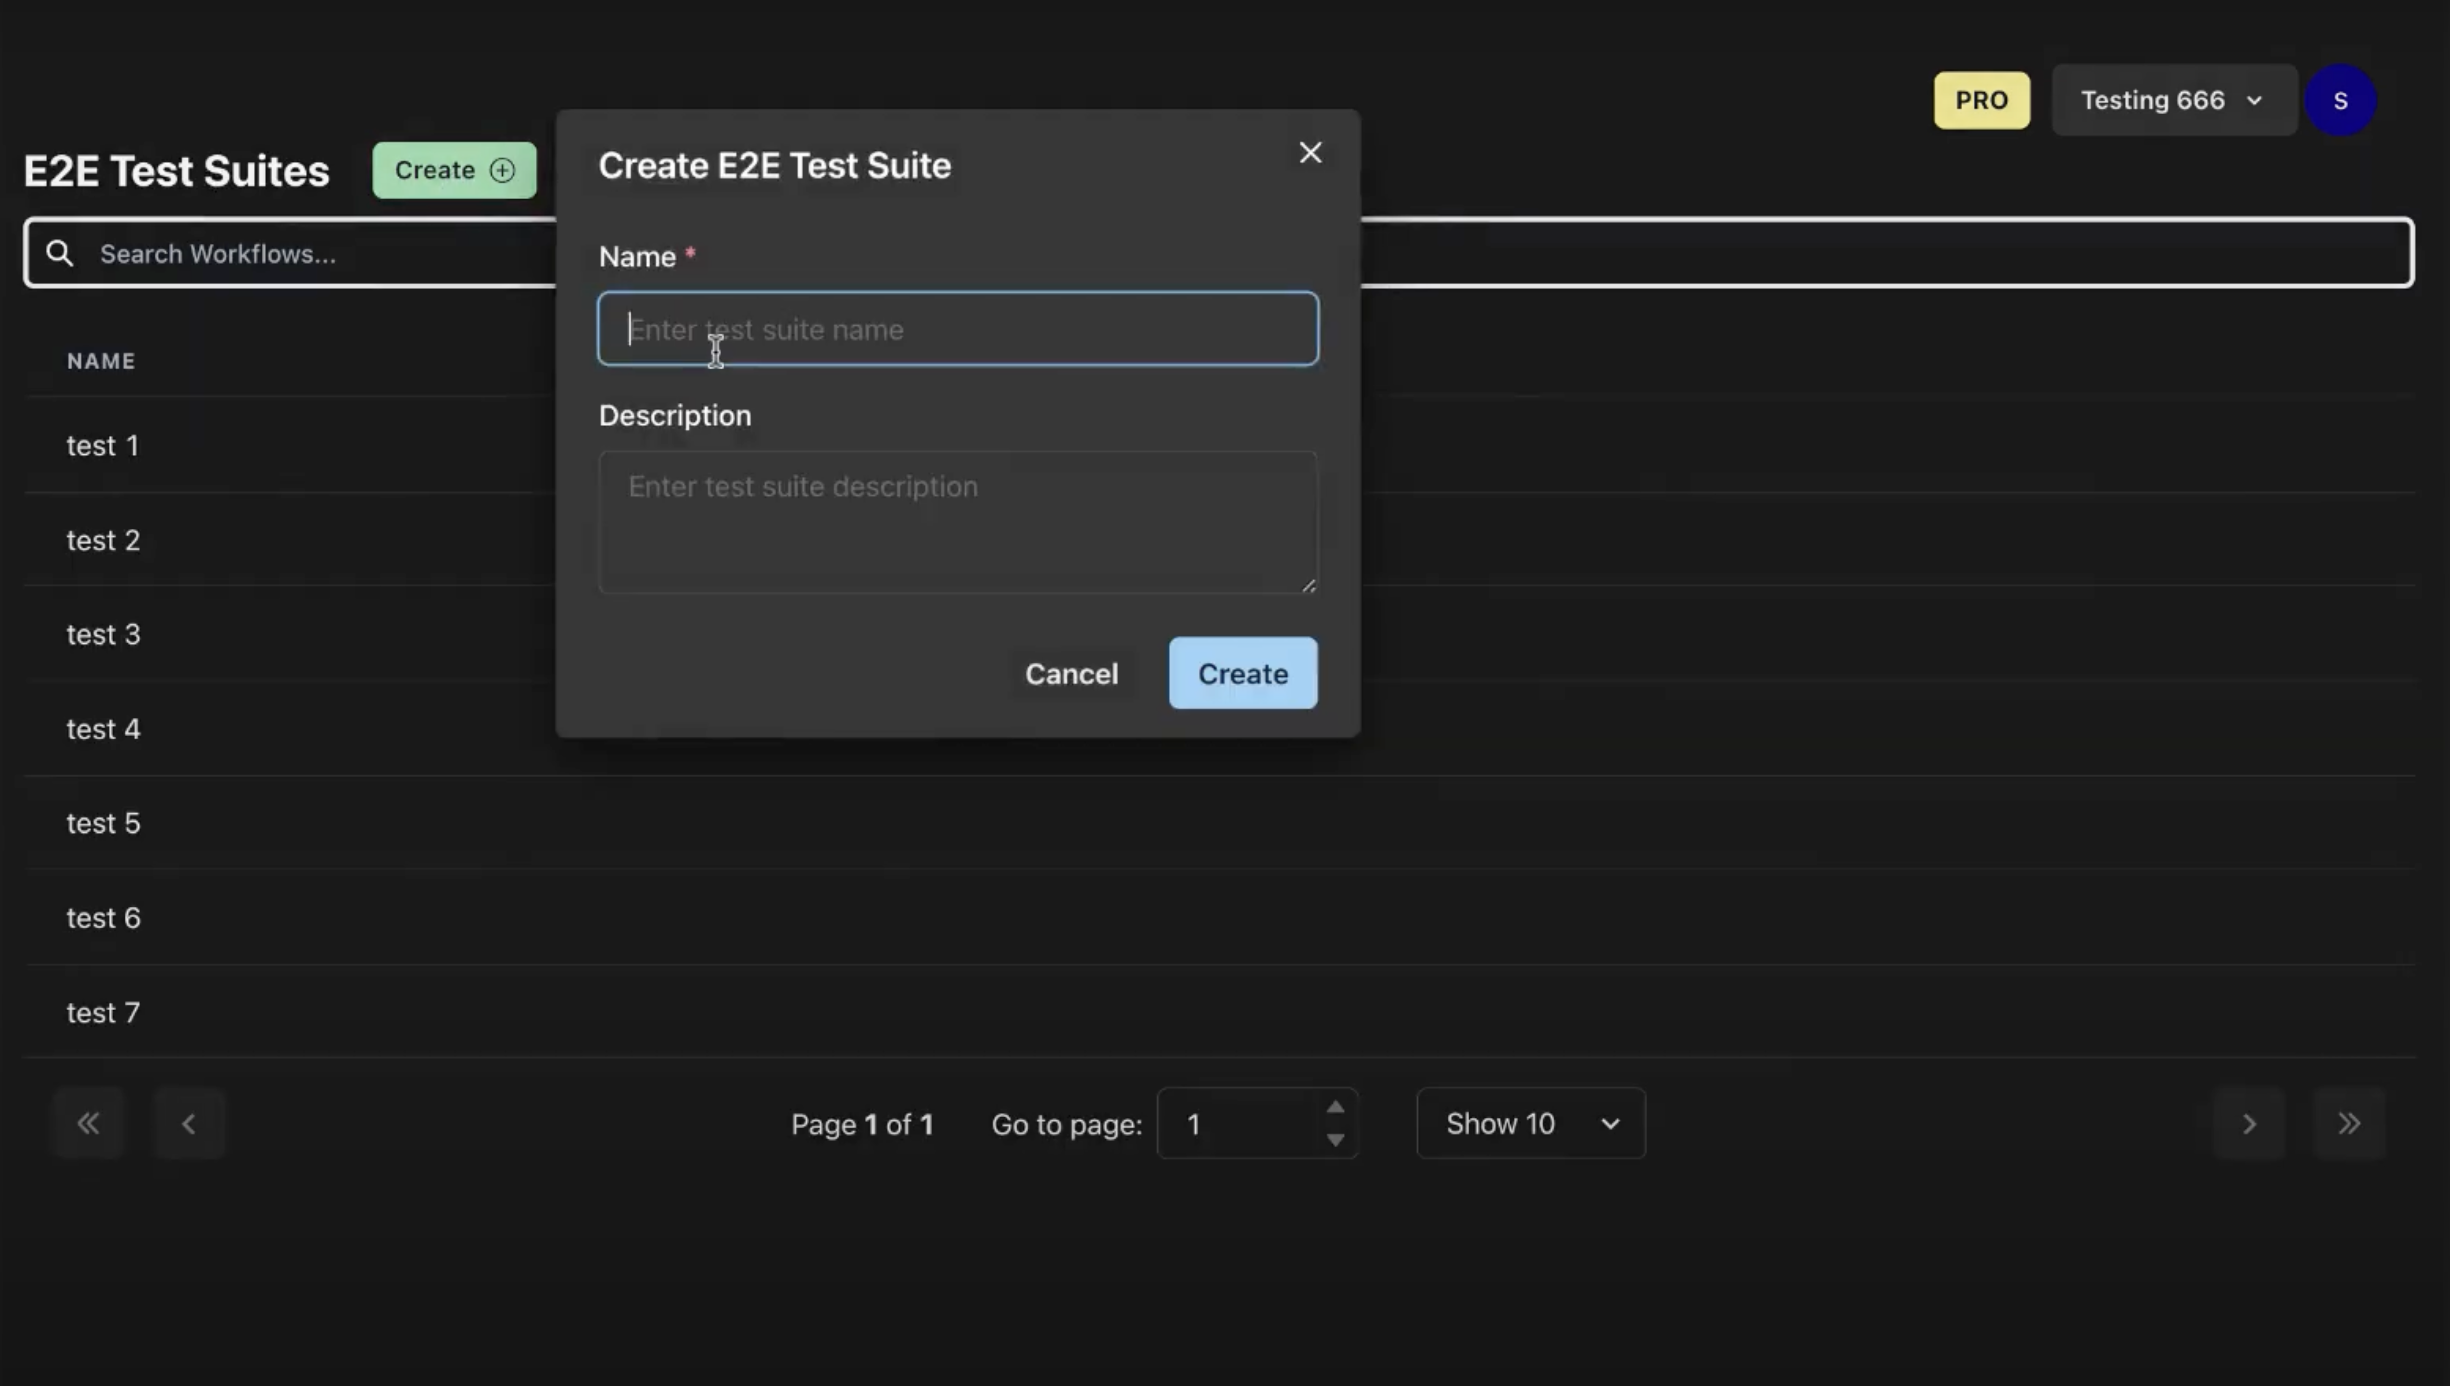The image size is (2450, 1386).
Task: Grab the description textarea resize handle
Action: [x=1308, y=585]
